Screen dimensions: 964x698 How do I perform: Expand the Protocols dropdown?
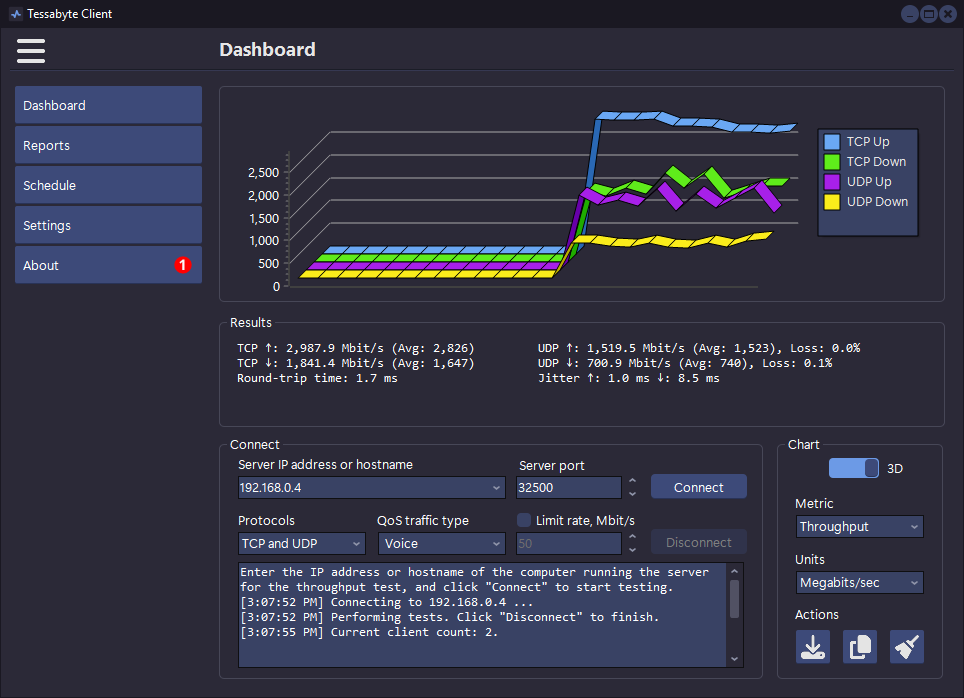tap(301, 543)
